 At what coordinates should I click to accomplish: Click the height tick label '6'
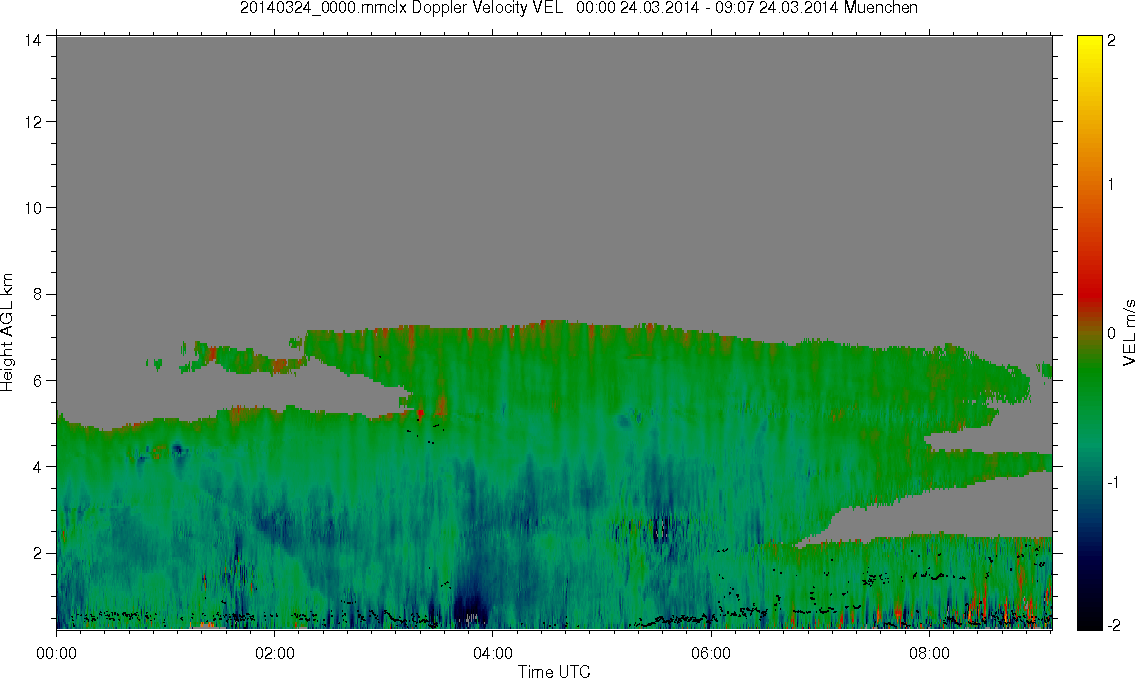coord(36,381)
